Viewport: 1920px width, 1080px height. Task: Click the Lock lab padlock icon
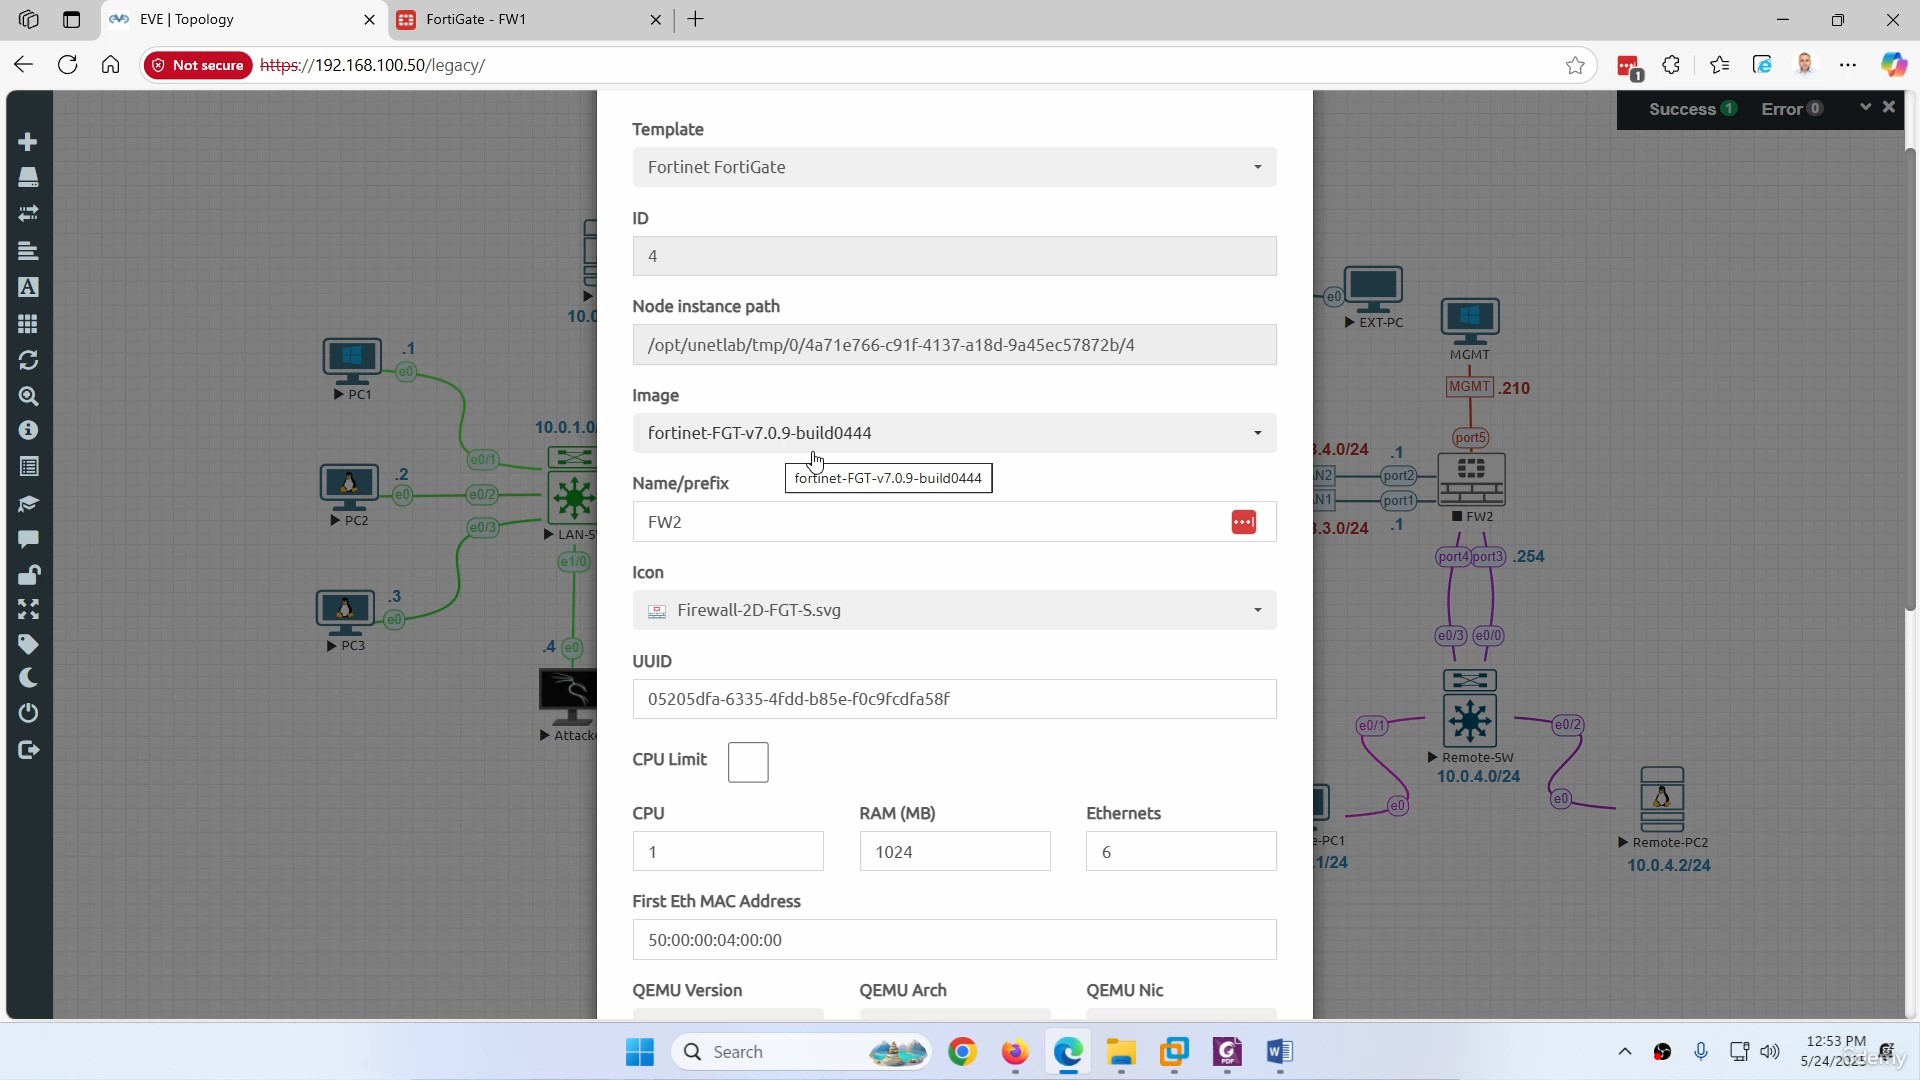pos(28,575)
